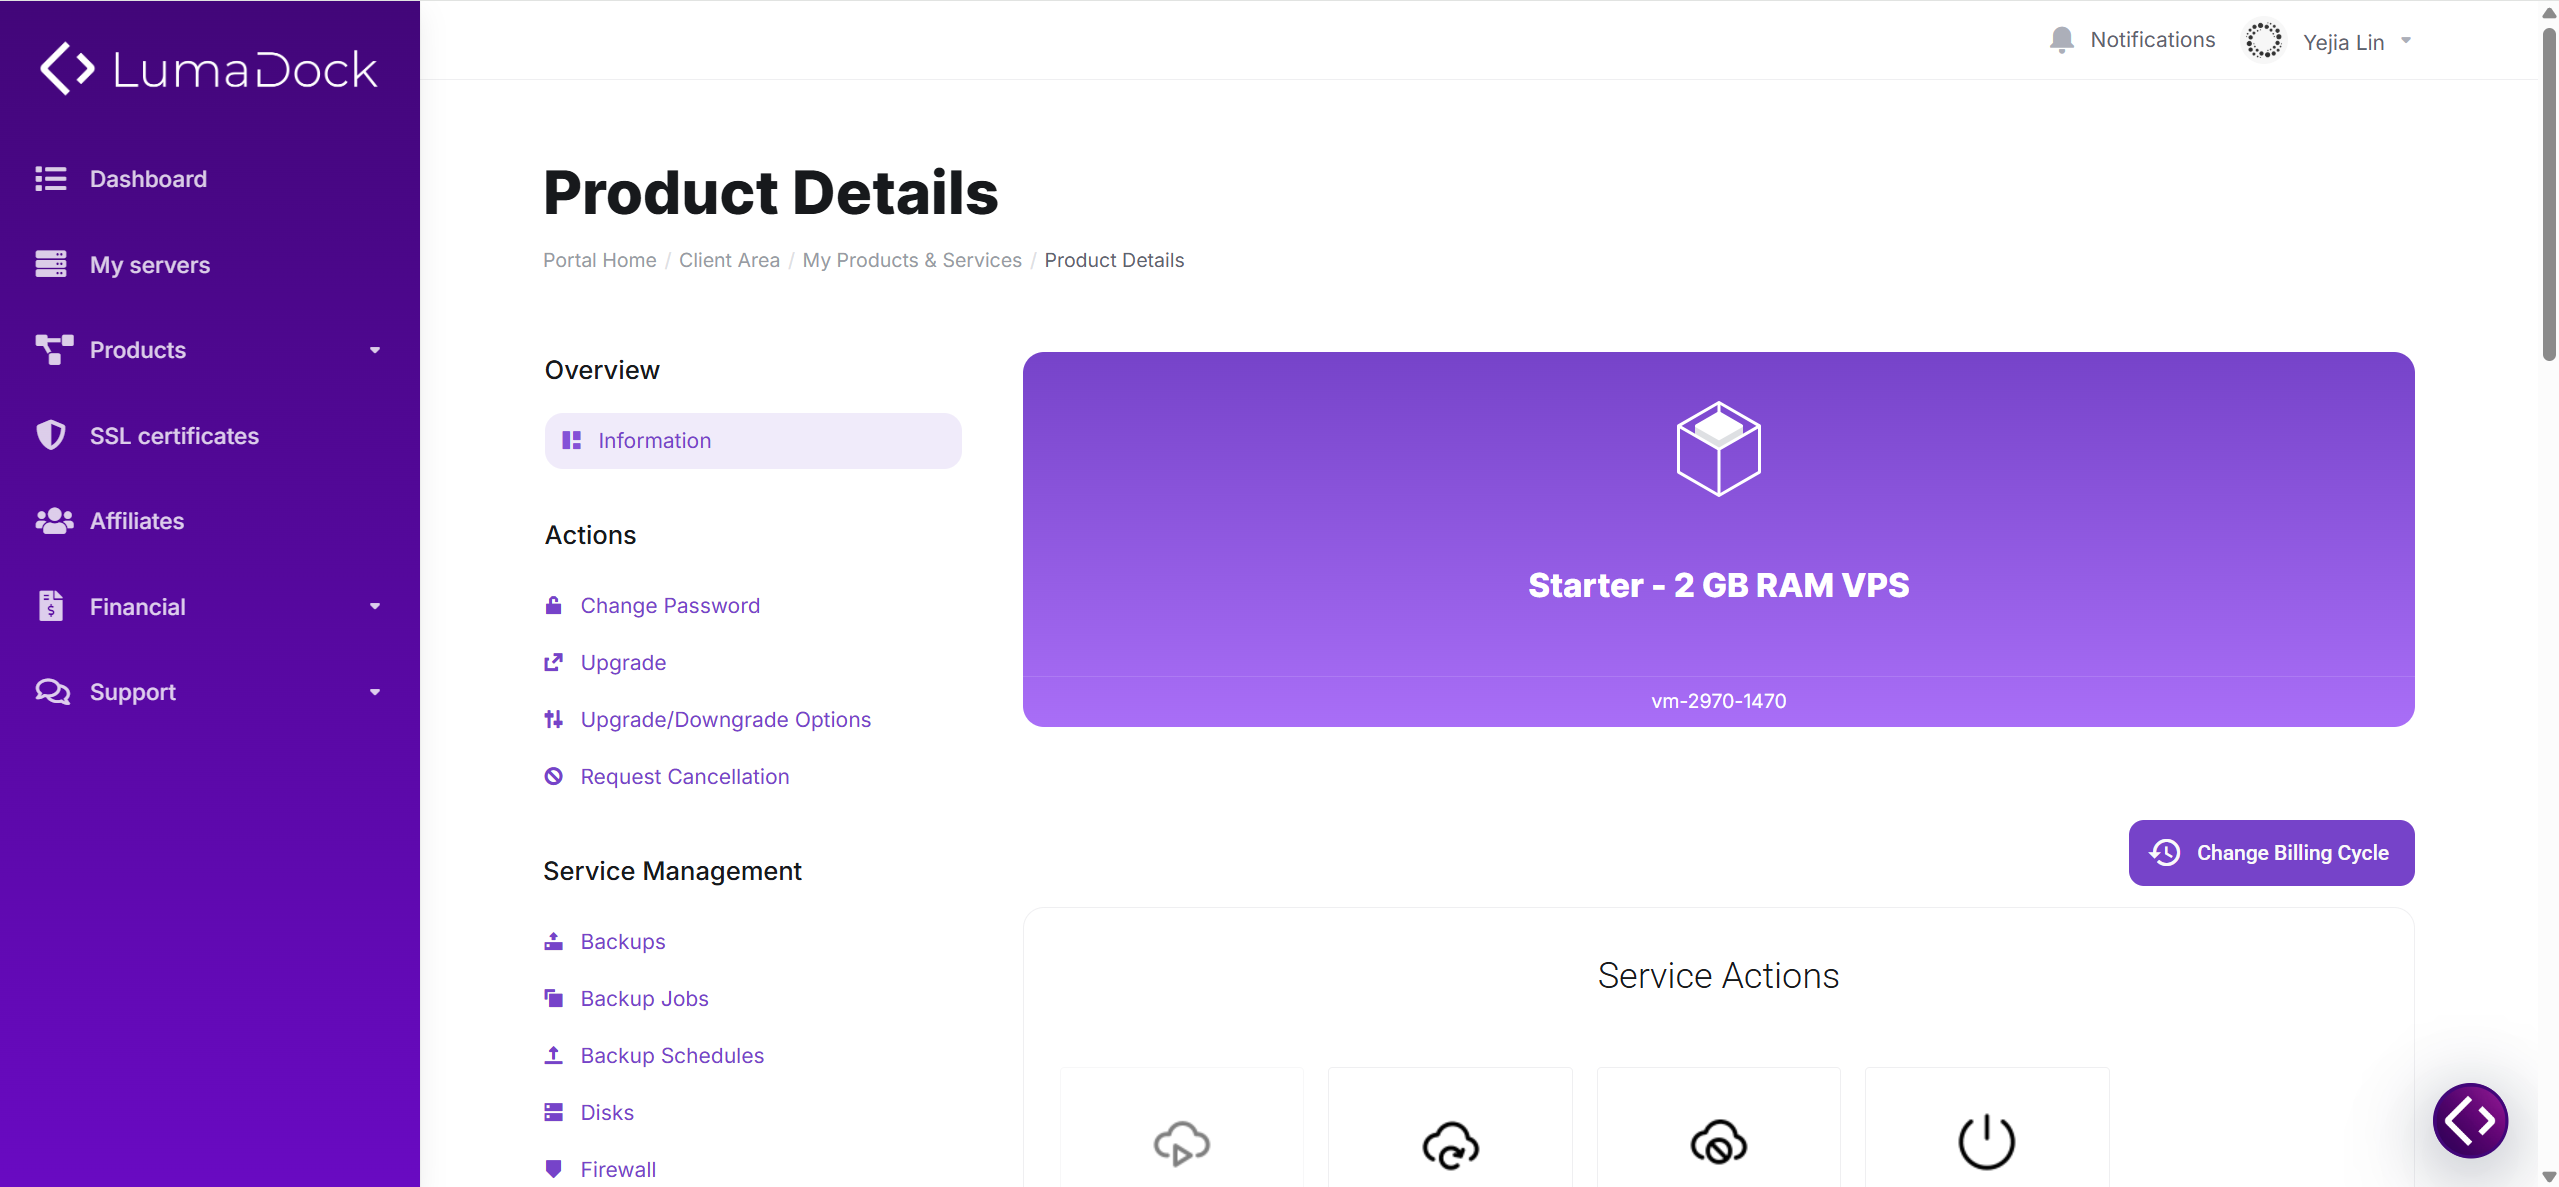Expand the Products sidebar menu

[209, 350]
